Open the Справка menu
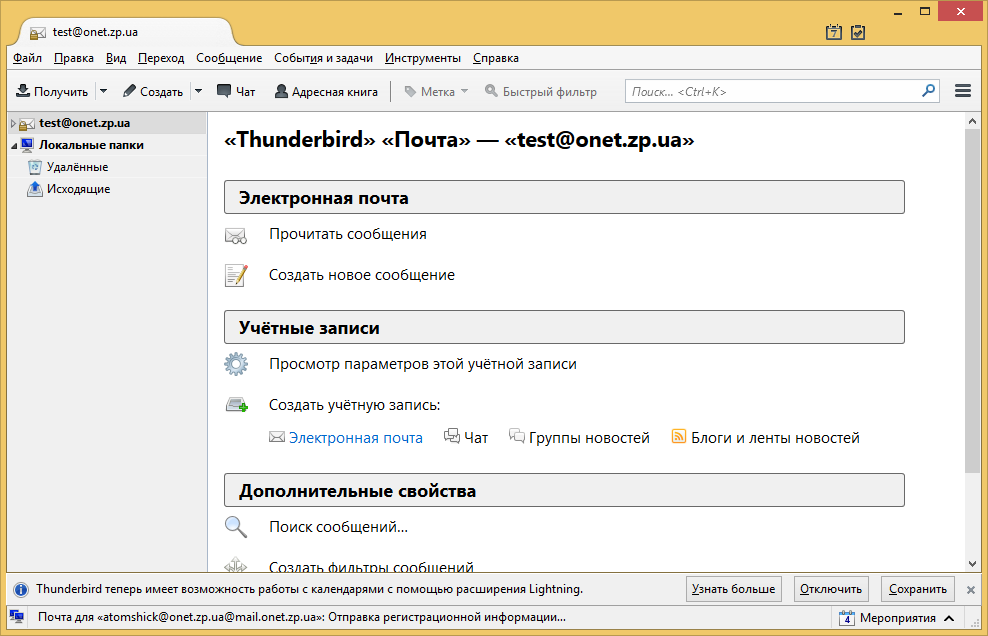The image size is (988, 636). coord(496,58)
